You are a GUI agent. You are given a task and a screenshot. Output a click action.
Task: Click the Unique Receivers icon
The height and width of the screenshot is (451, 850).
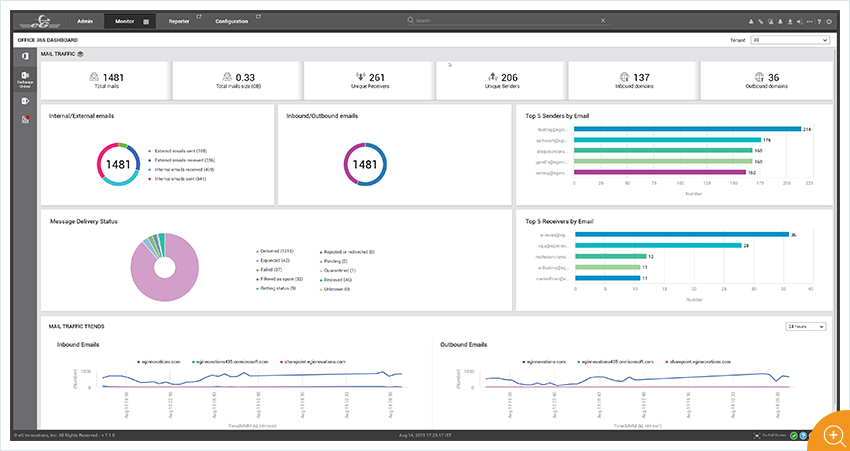point(360,77)
